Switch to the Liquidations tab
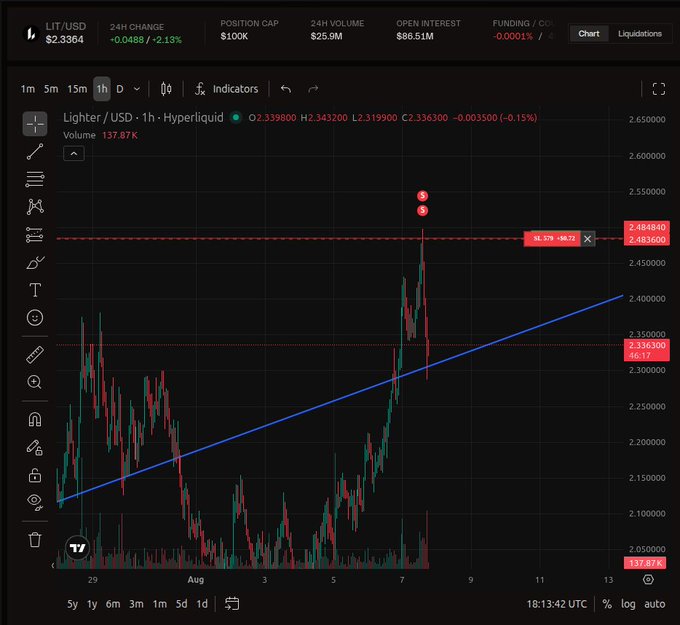 click(640, 33)
